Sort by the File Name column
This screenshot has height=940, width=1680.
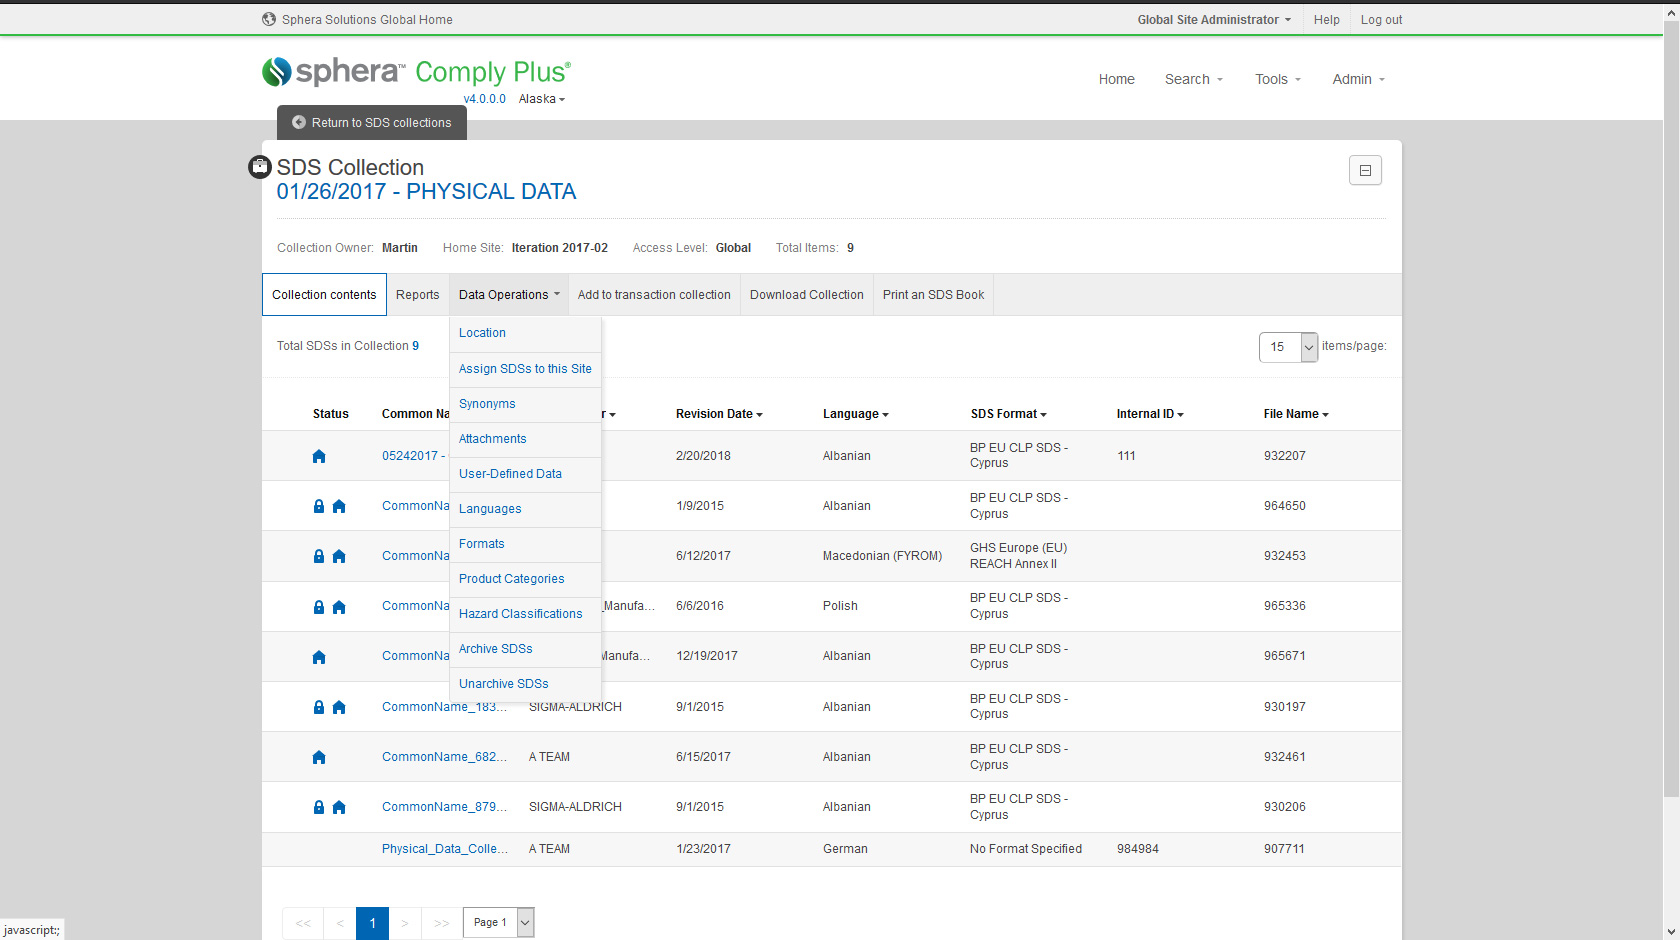tap(1296, 414)
